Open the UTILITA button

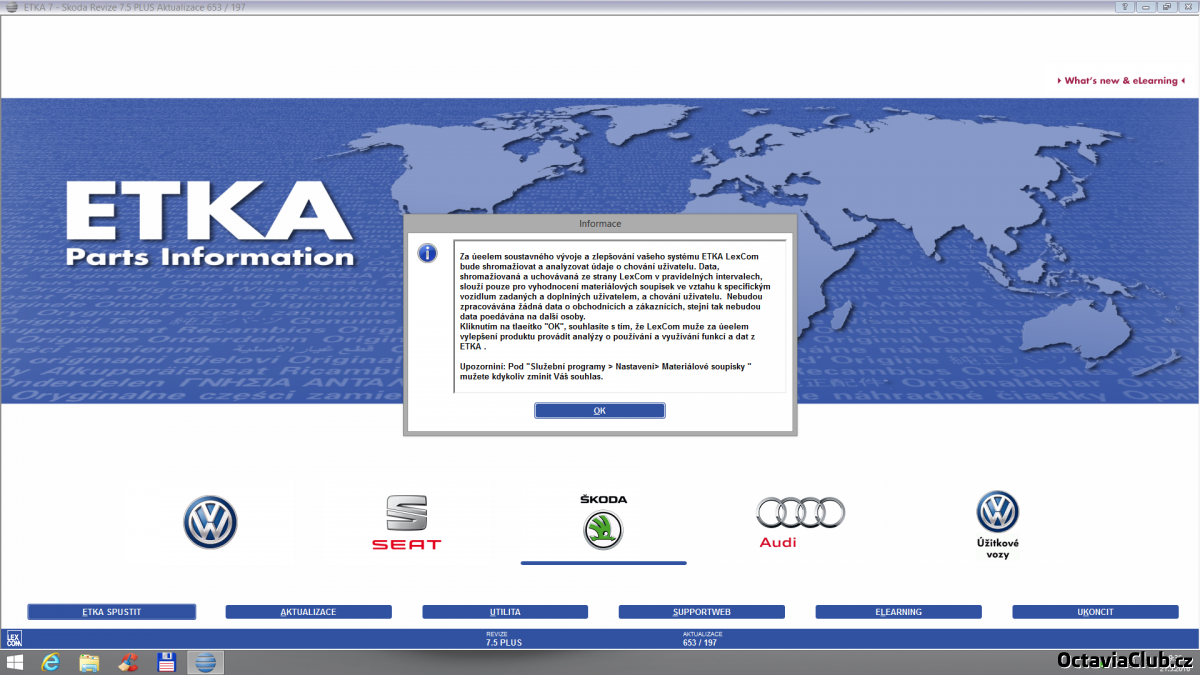pos(505,612)
